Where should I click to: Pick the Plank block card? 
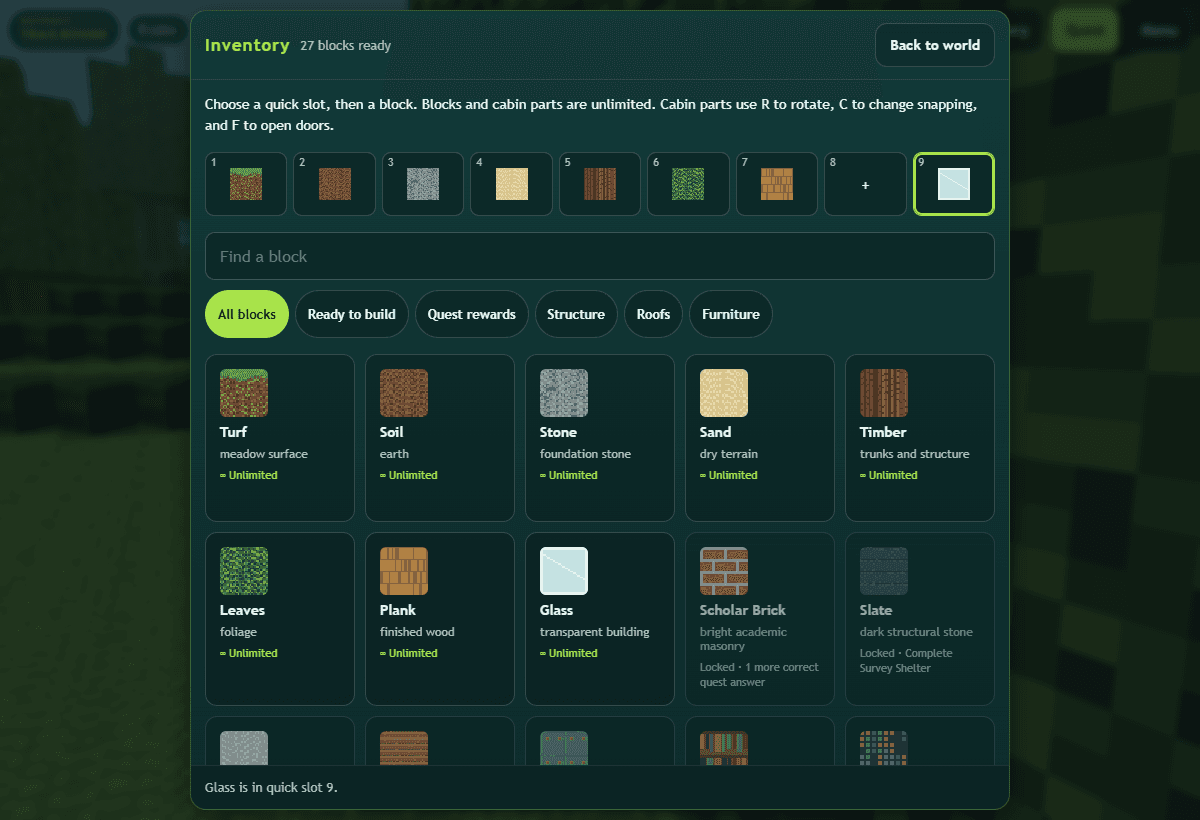pos(440,619)
